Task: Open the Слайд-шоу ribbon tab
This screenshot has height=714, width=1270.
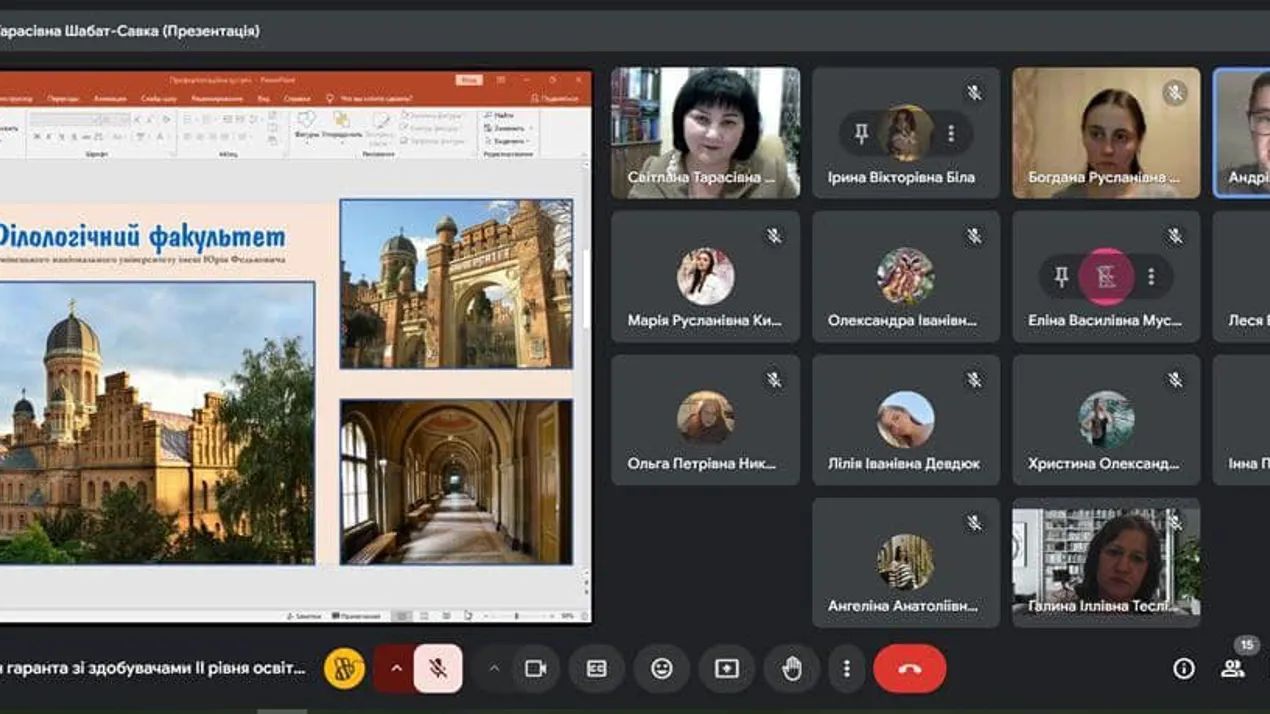Action: coord(159,99)
